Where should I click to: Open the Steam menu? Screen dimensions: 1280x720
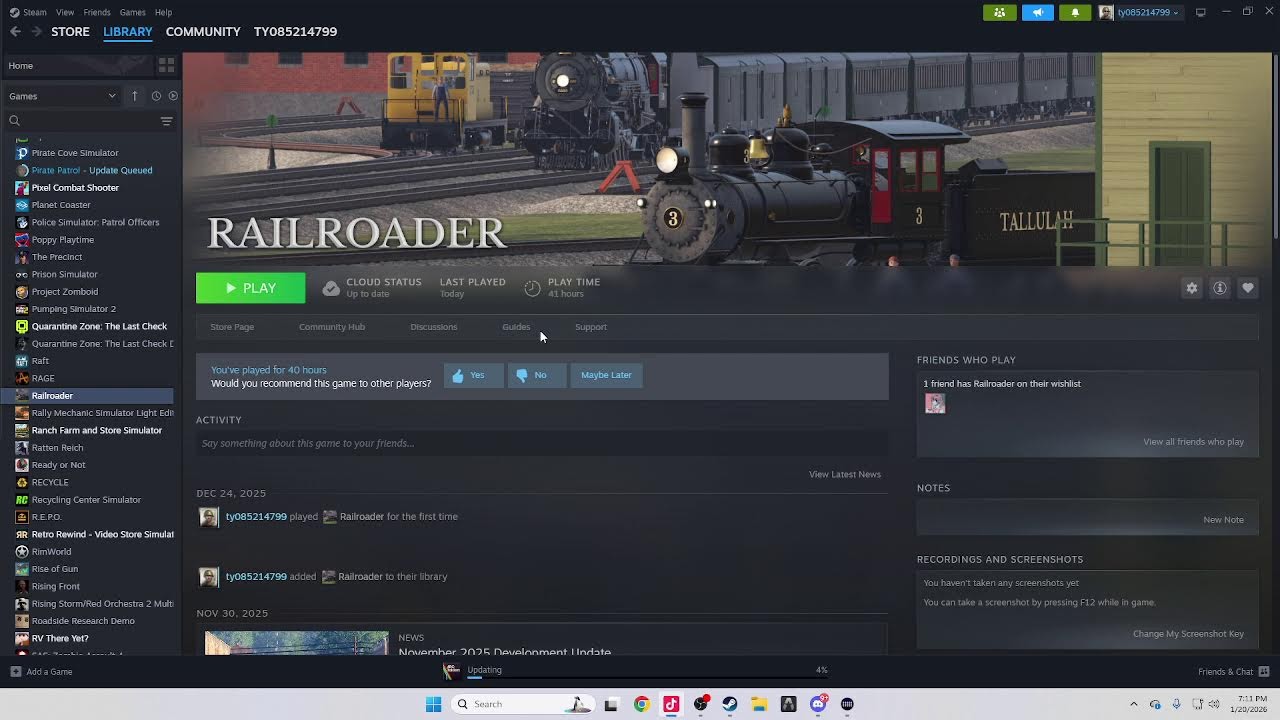click(29, 12)
